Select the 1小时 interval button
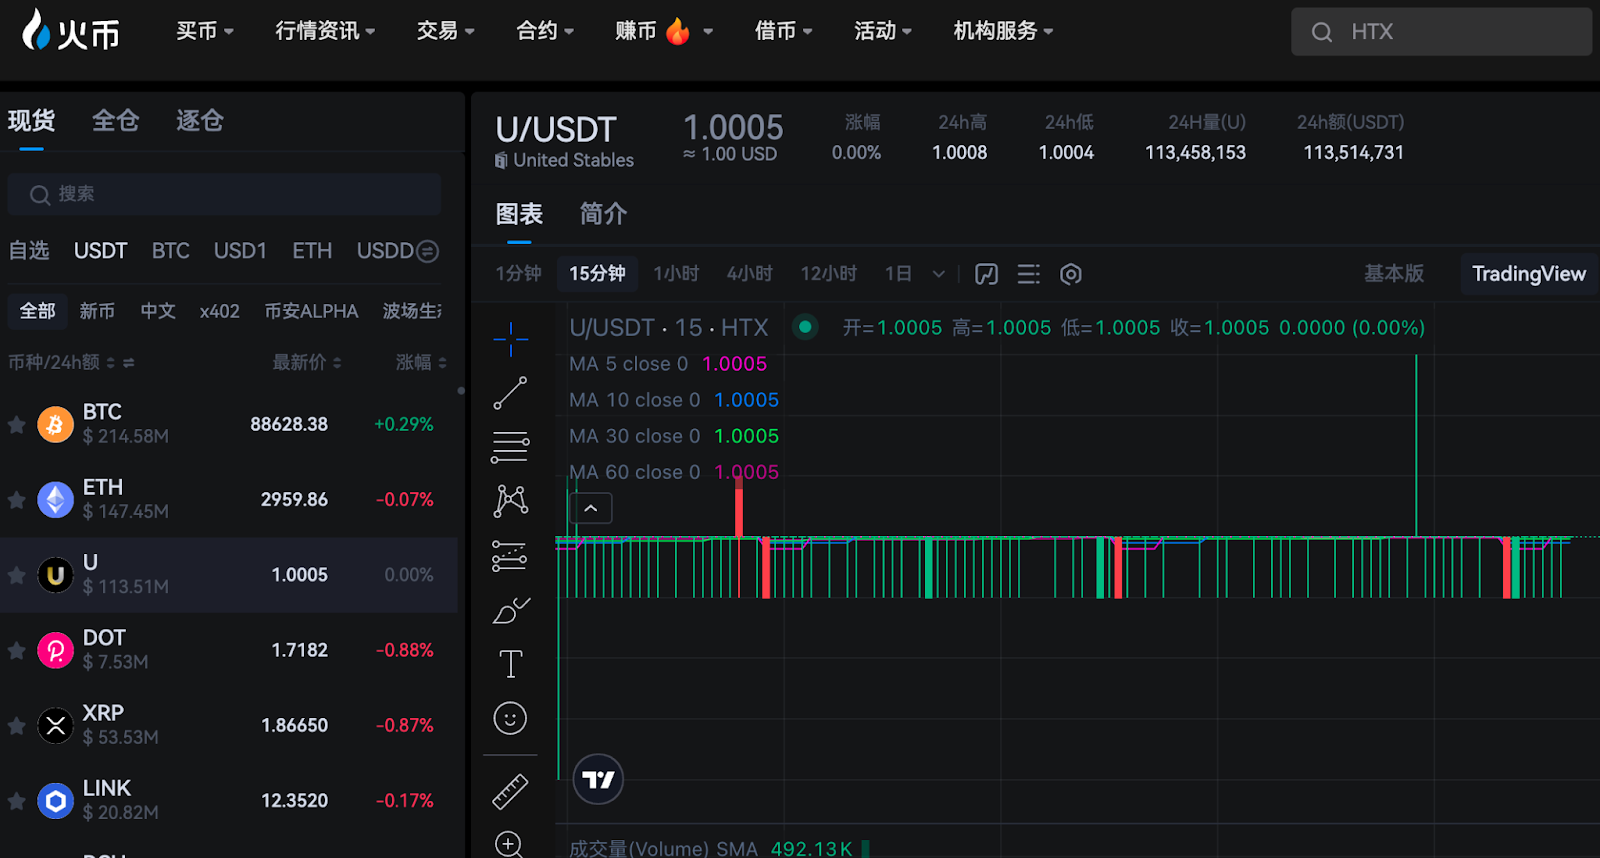Viewport: 1600px width, 858px height. pos(676,274)
